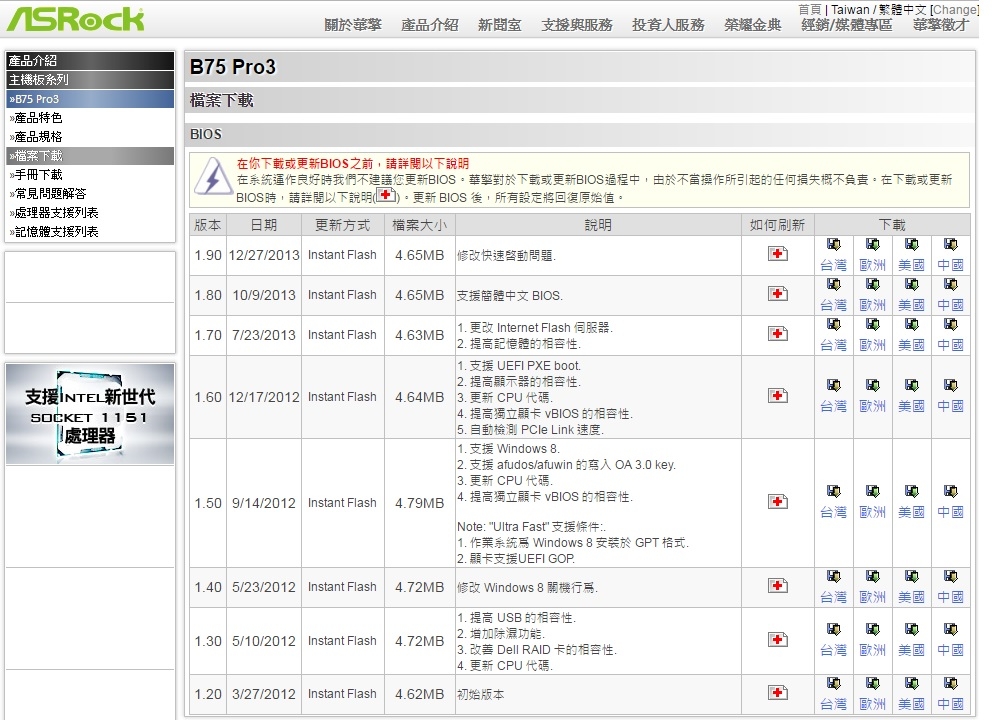Image resolution: width=1008 pixels, height=720 pixels.
Task: Click red cross icon in BIOS warning notice
Action: click(x=386, y=195)
